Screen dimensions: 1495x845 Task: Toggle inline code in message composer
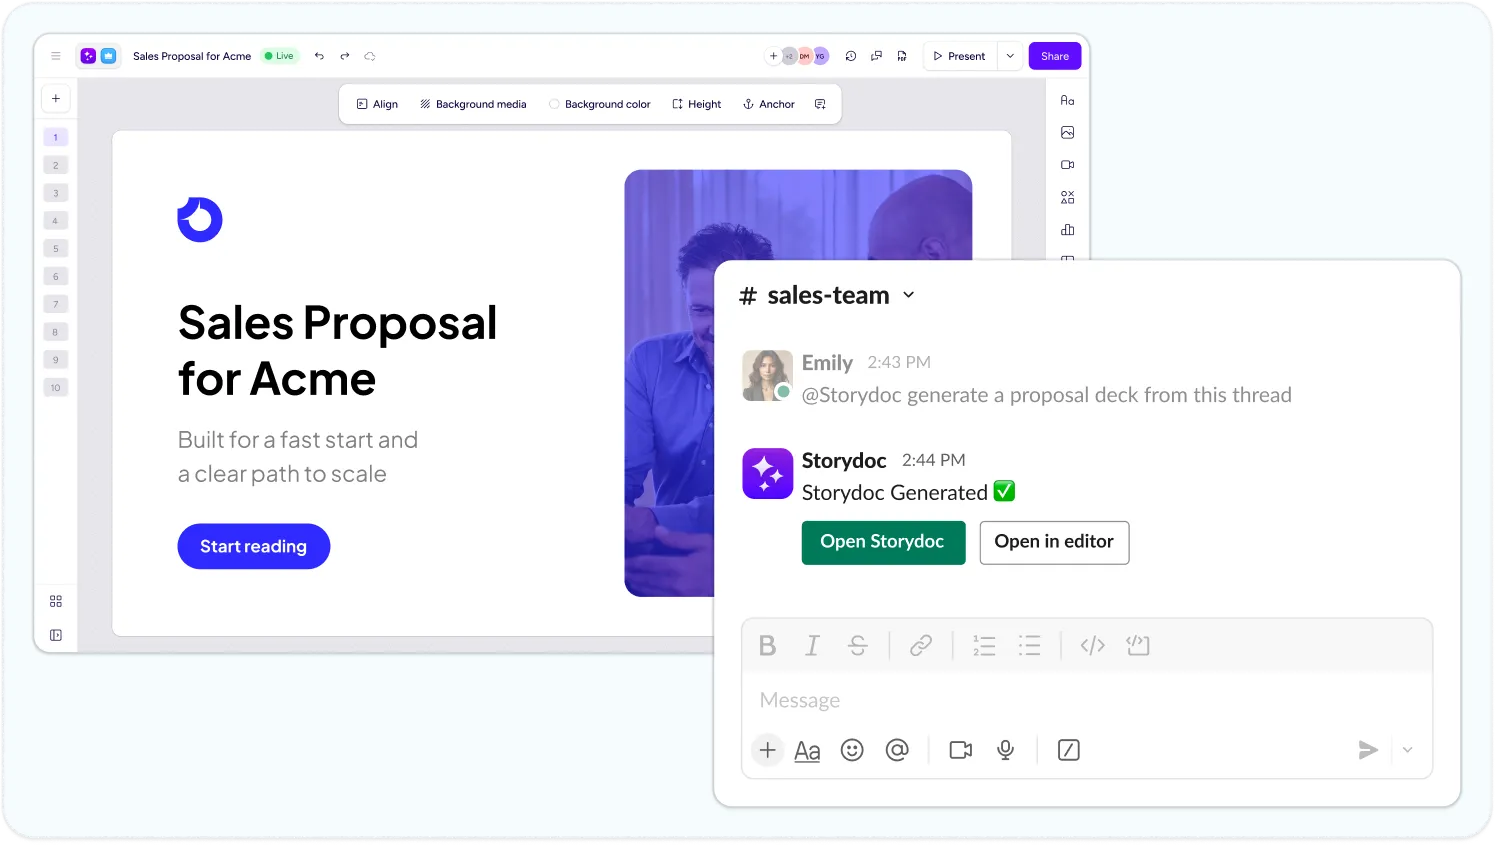1092,646
